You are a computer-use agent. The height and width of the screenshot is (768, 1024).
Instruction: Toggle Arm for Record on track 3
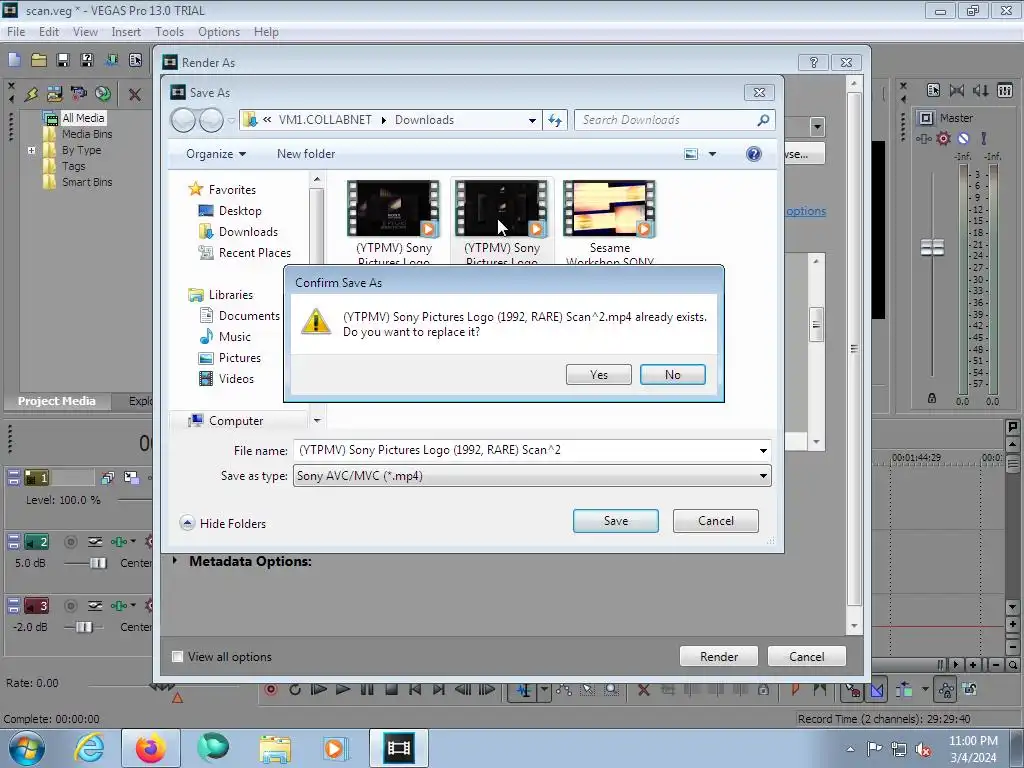[x=71, y=605]
